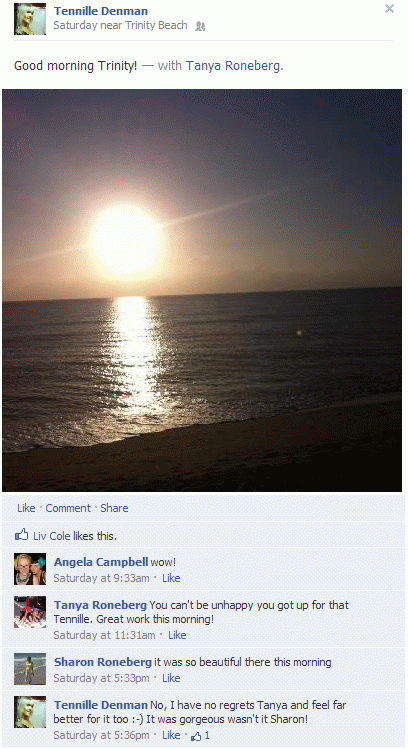This screenshot has width=408, height=749.
Task: Click the thumbs-up count on Tennille's last comment
Action: click(x=200, y=736)
